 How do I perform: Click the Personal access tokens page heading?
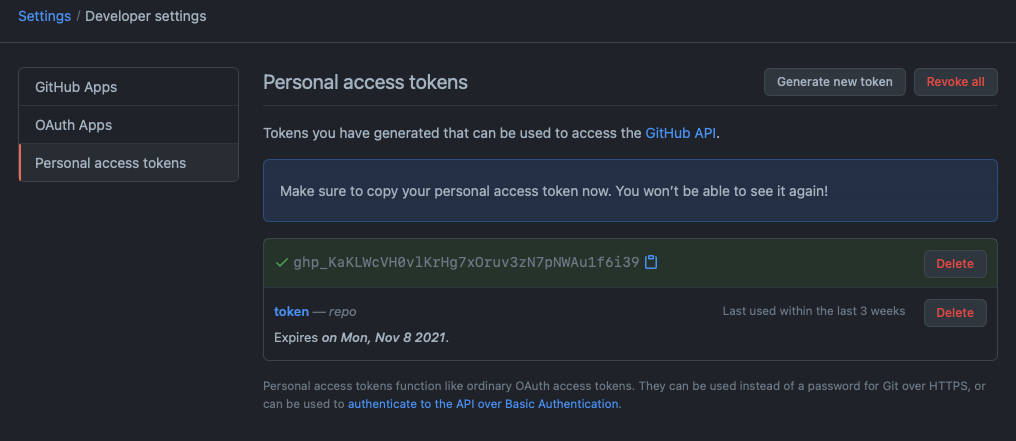(365, 82)
